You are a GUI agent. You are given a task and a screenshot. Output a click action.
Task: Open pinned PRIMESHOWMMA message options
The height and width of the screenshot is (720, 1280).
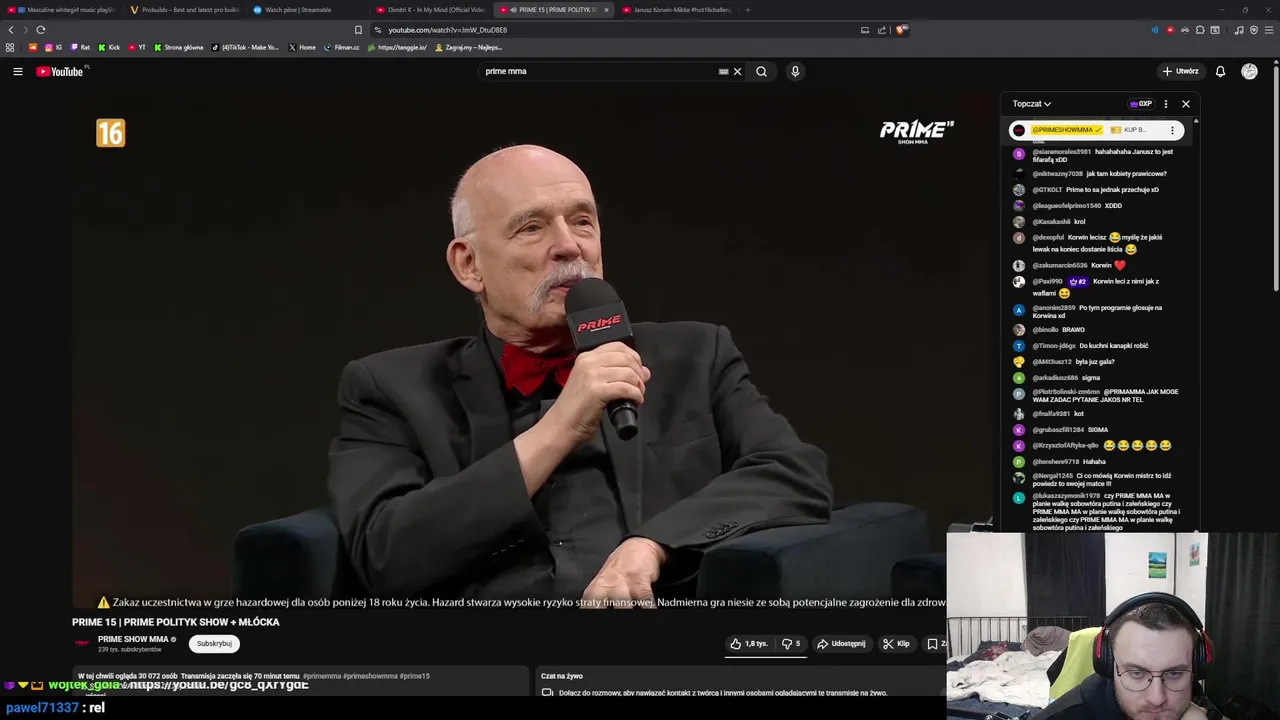pyautogui.click(x=1172, y=130)
